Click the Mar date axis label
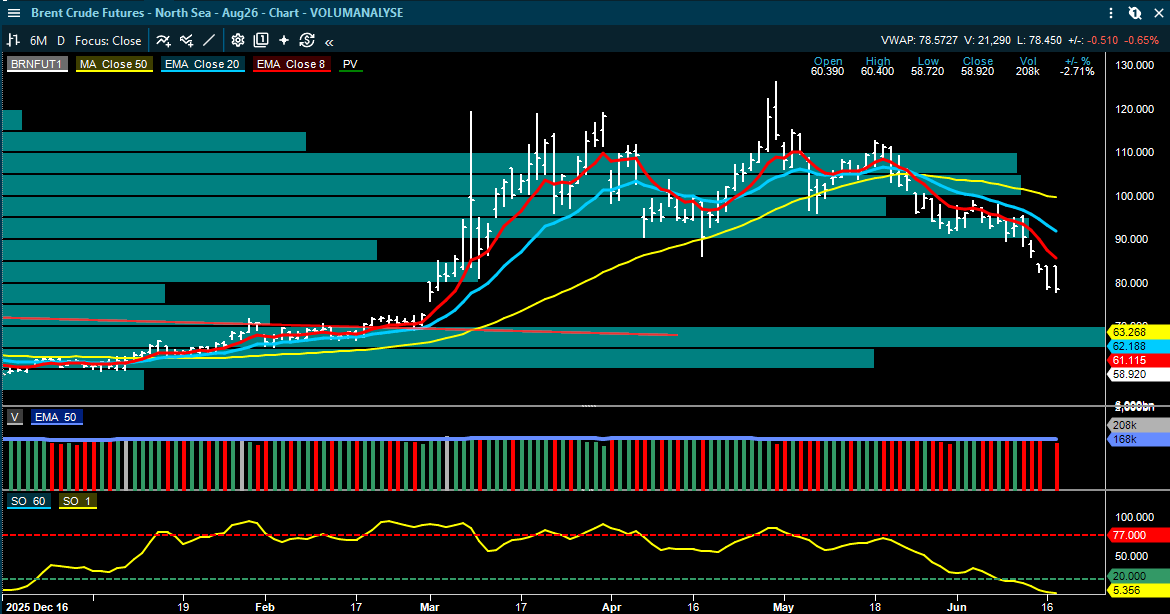The width and height of the screenshot is (1170, 614). tap(430, 607)
